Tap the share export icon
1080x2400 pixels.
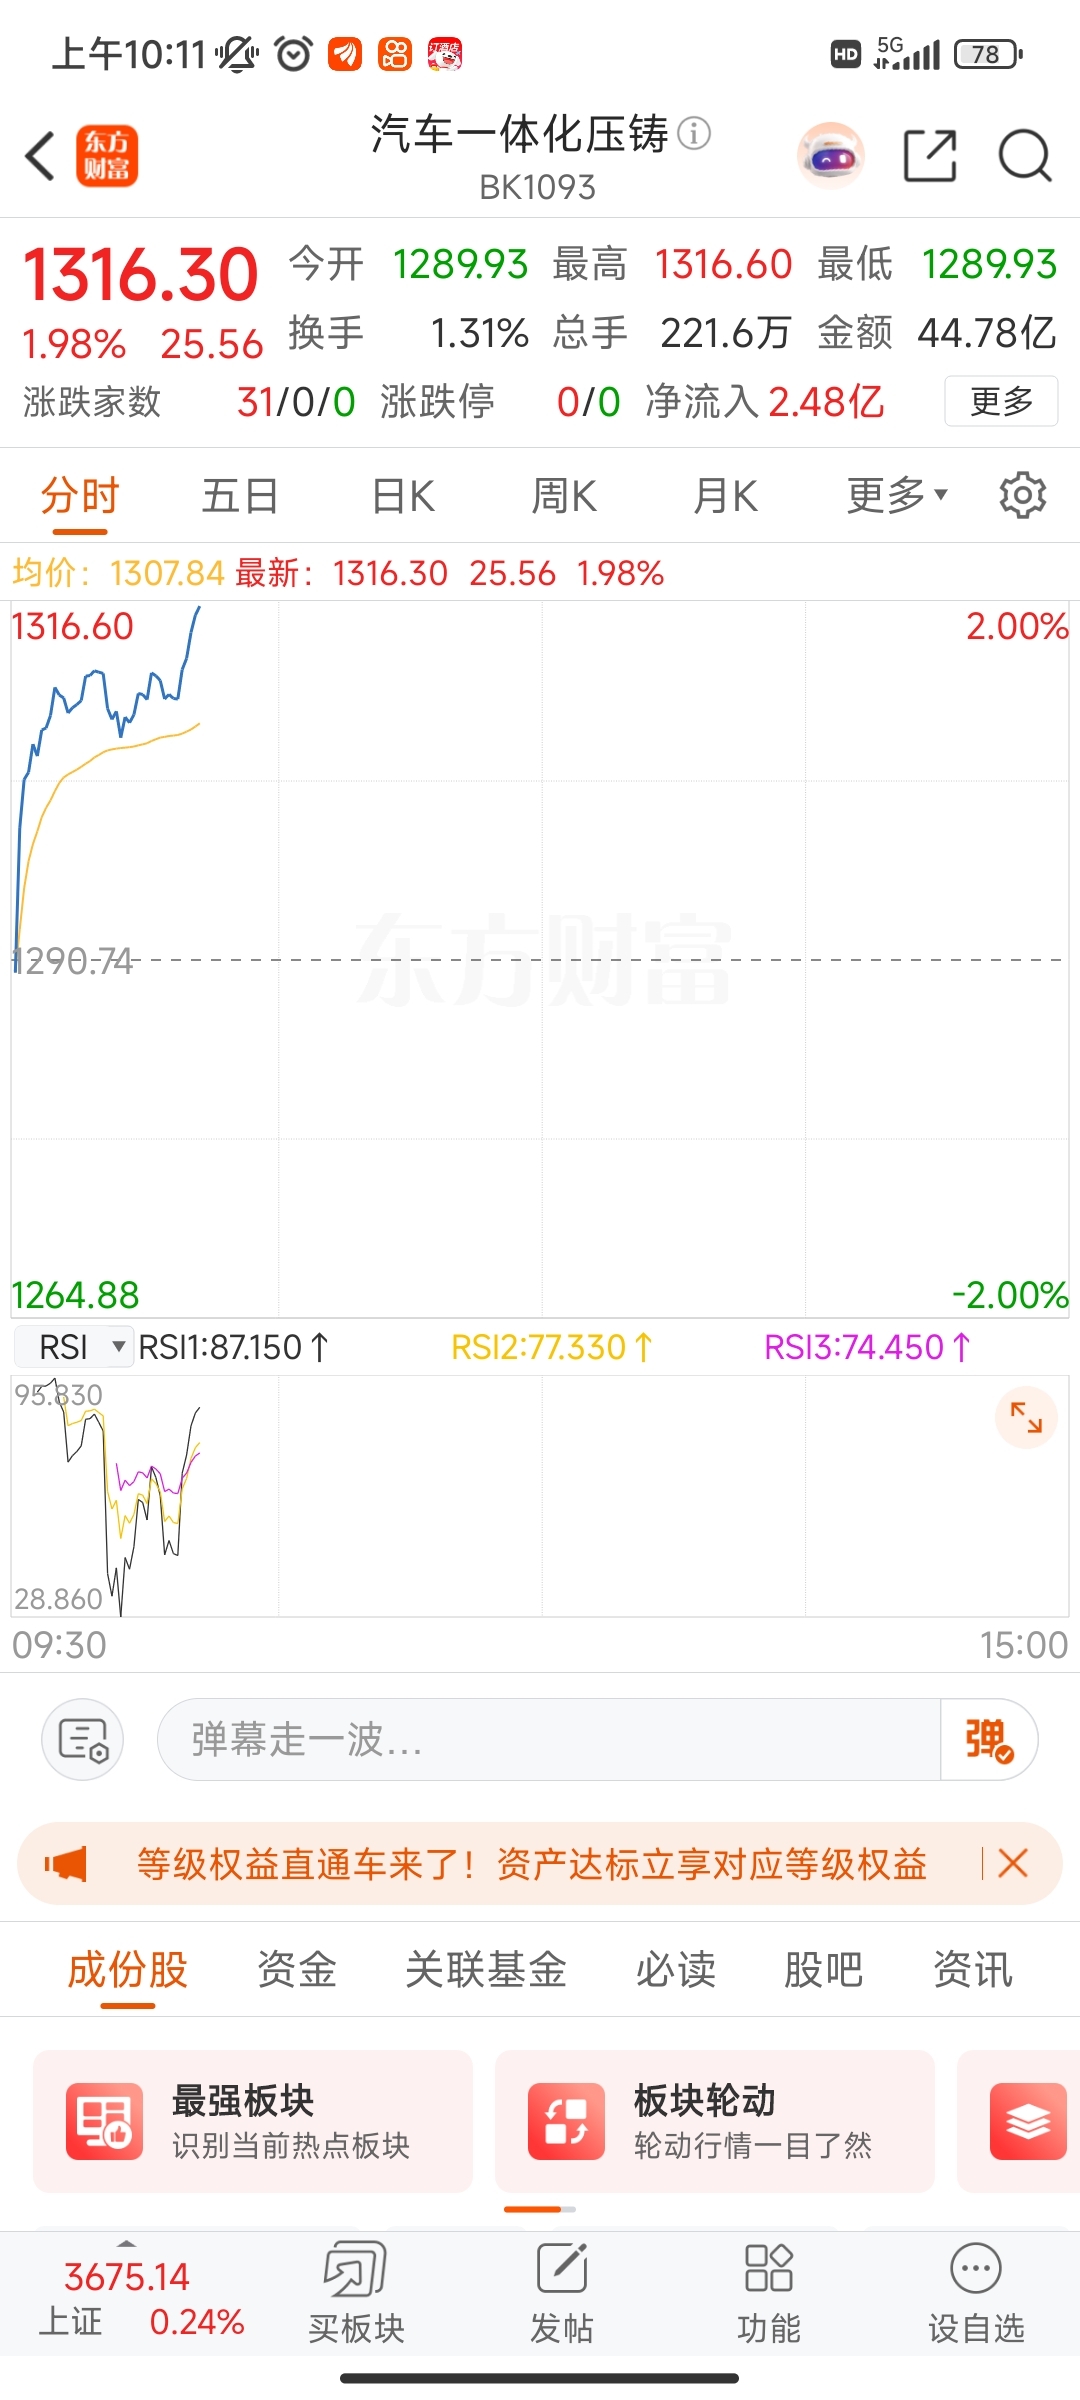click(930, 156)
